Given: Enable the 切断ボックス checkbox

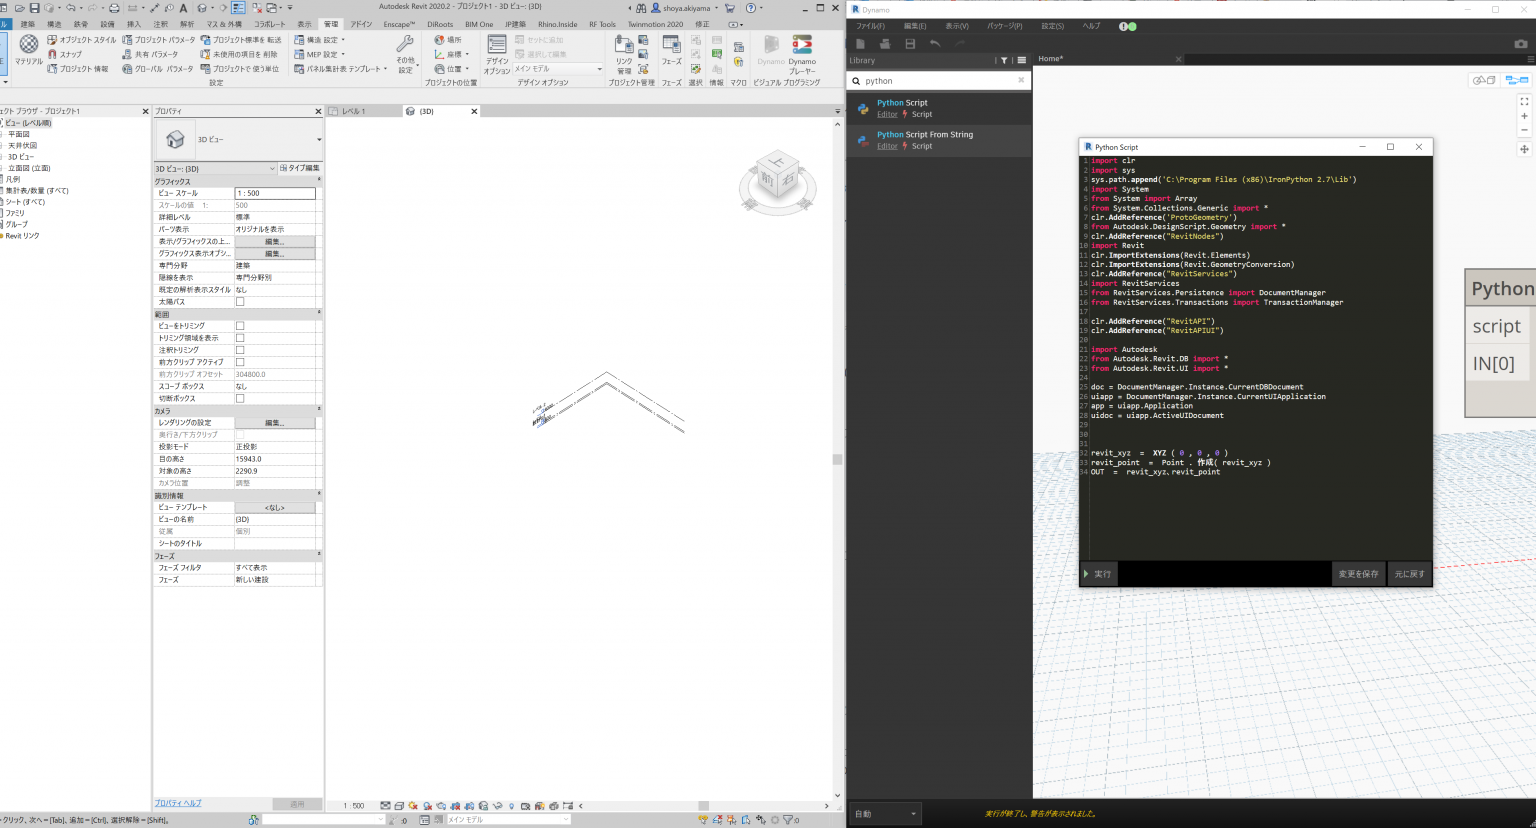Looking at the screenshot, I should click(x=240, y=397).
